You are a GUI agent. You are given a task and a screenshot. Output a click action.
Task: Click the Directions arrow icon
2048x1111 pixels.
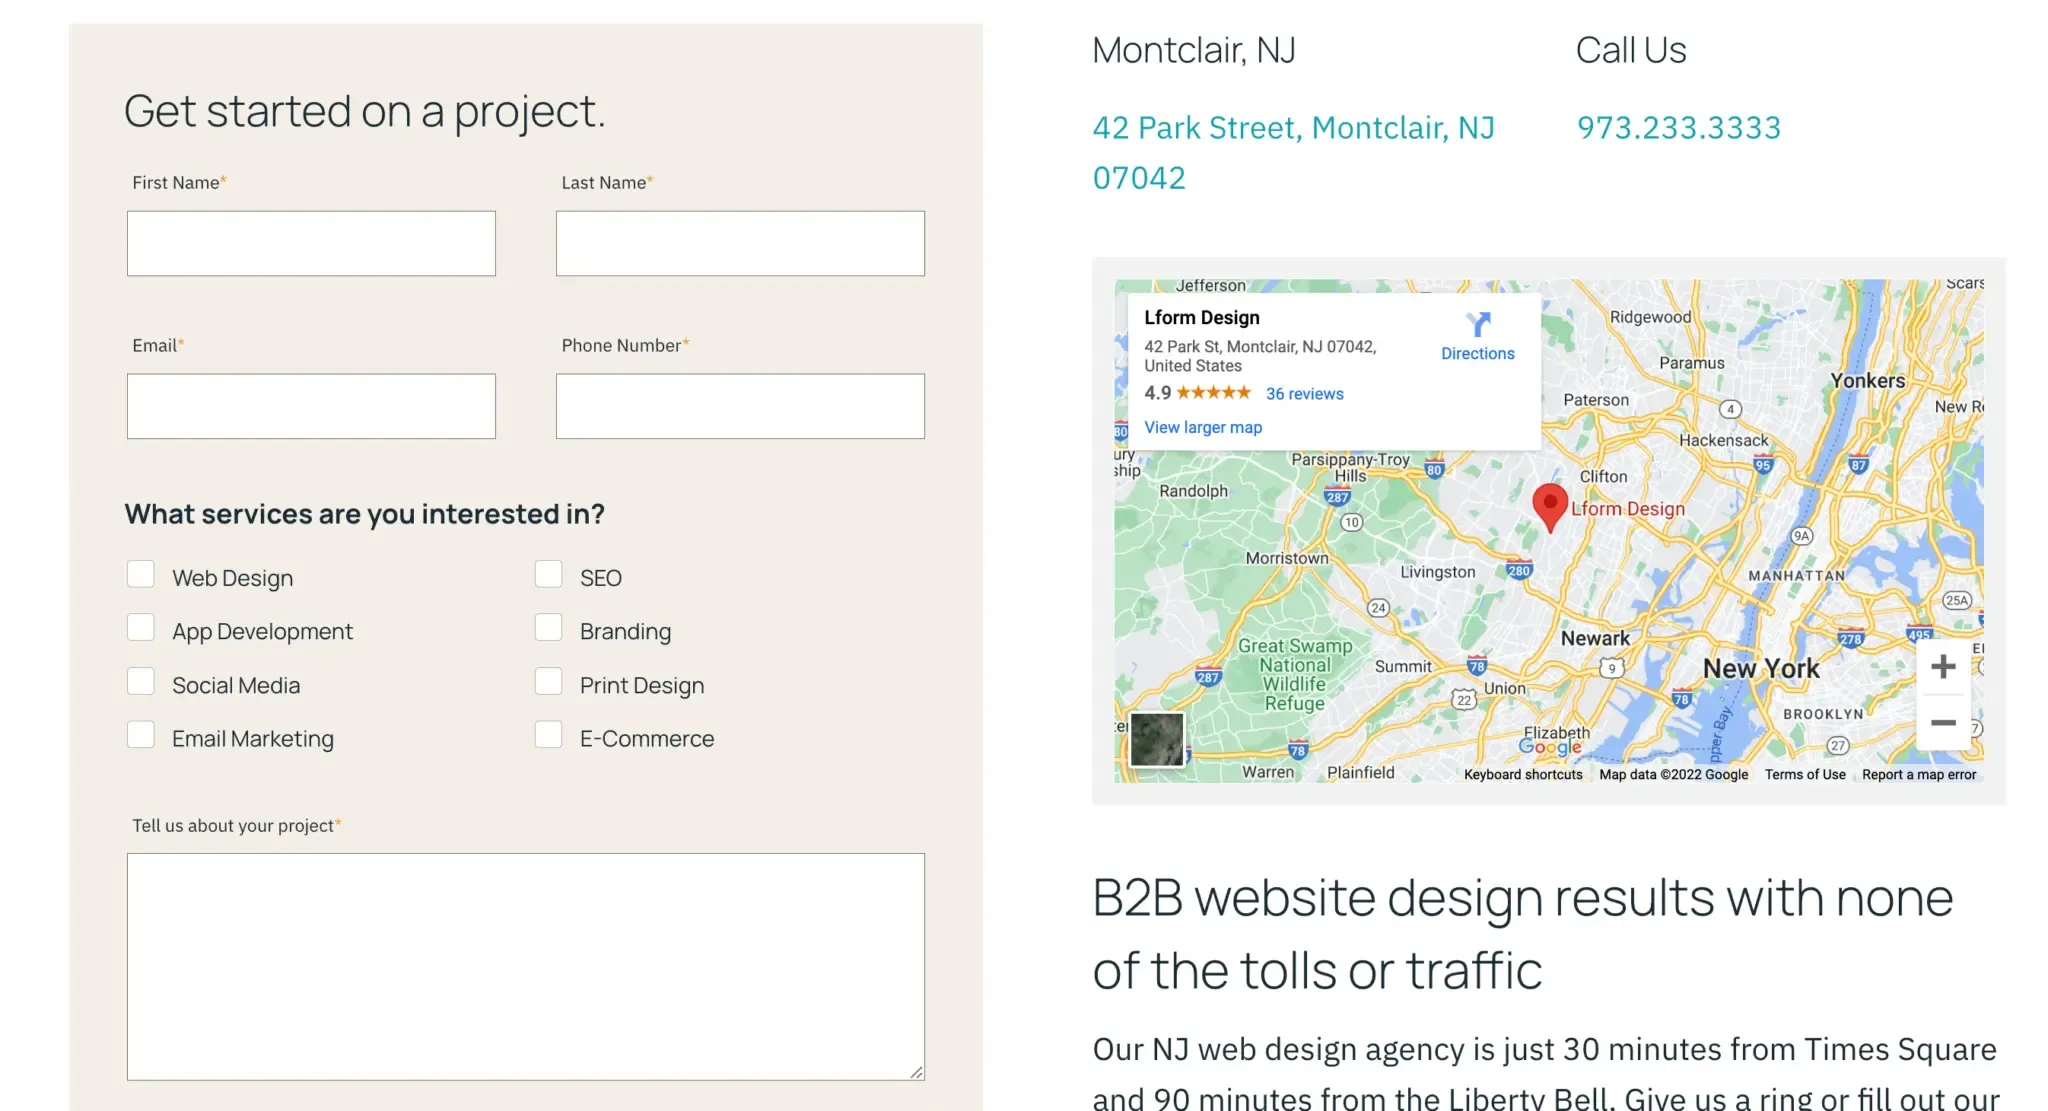pos(1477,326)
